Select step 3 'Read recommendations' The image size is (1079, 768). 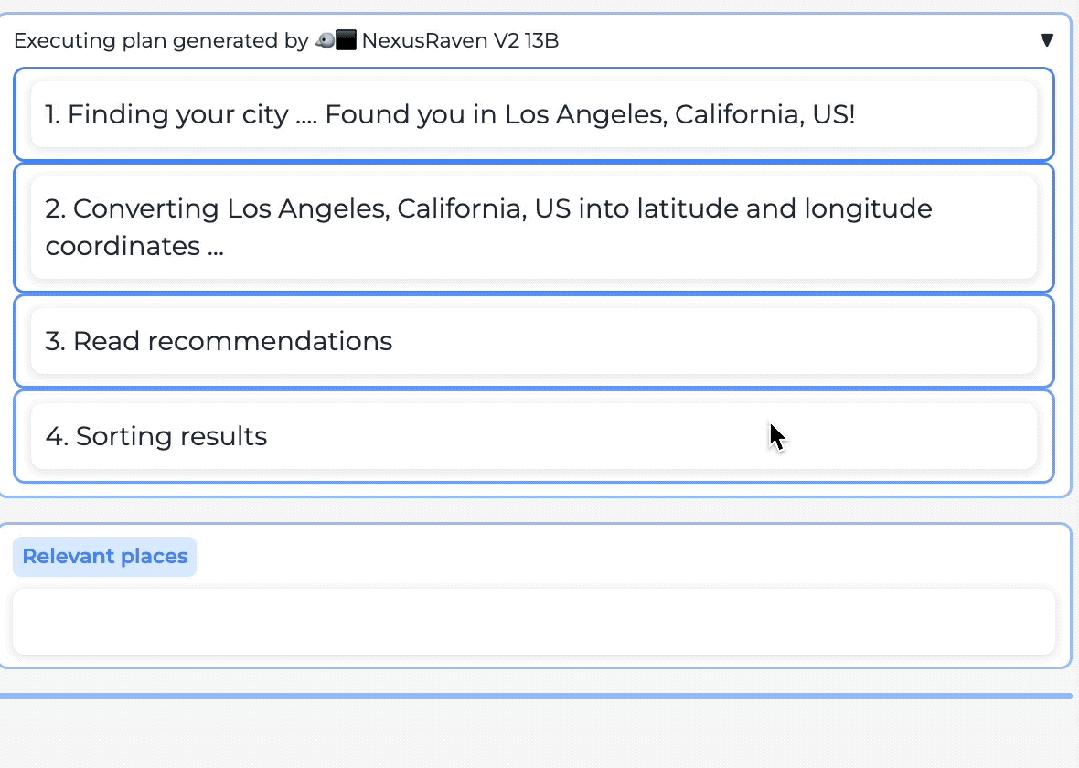pos(219,342)
